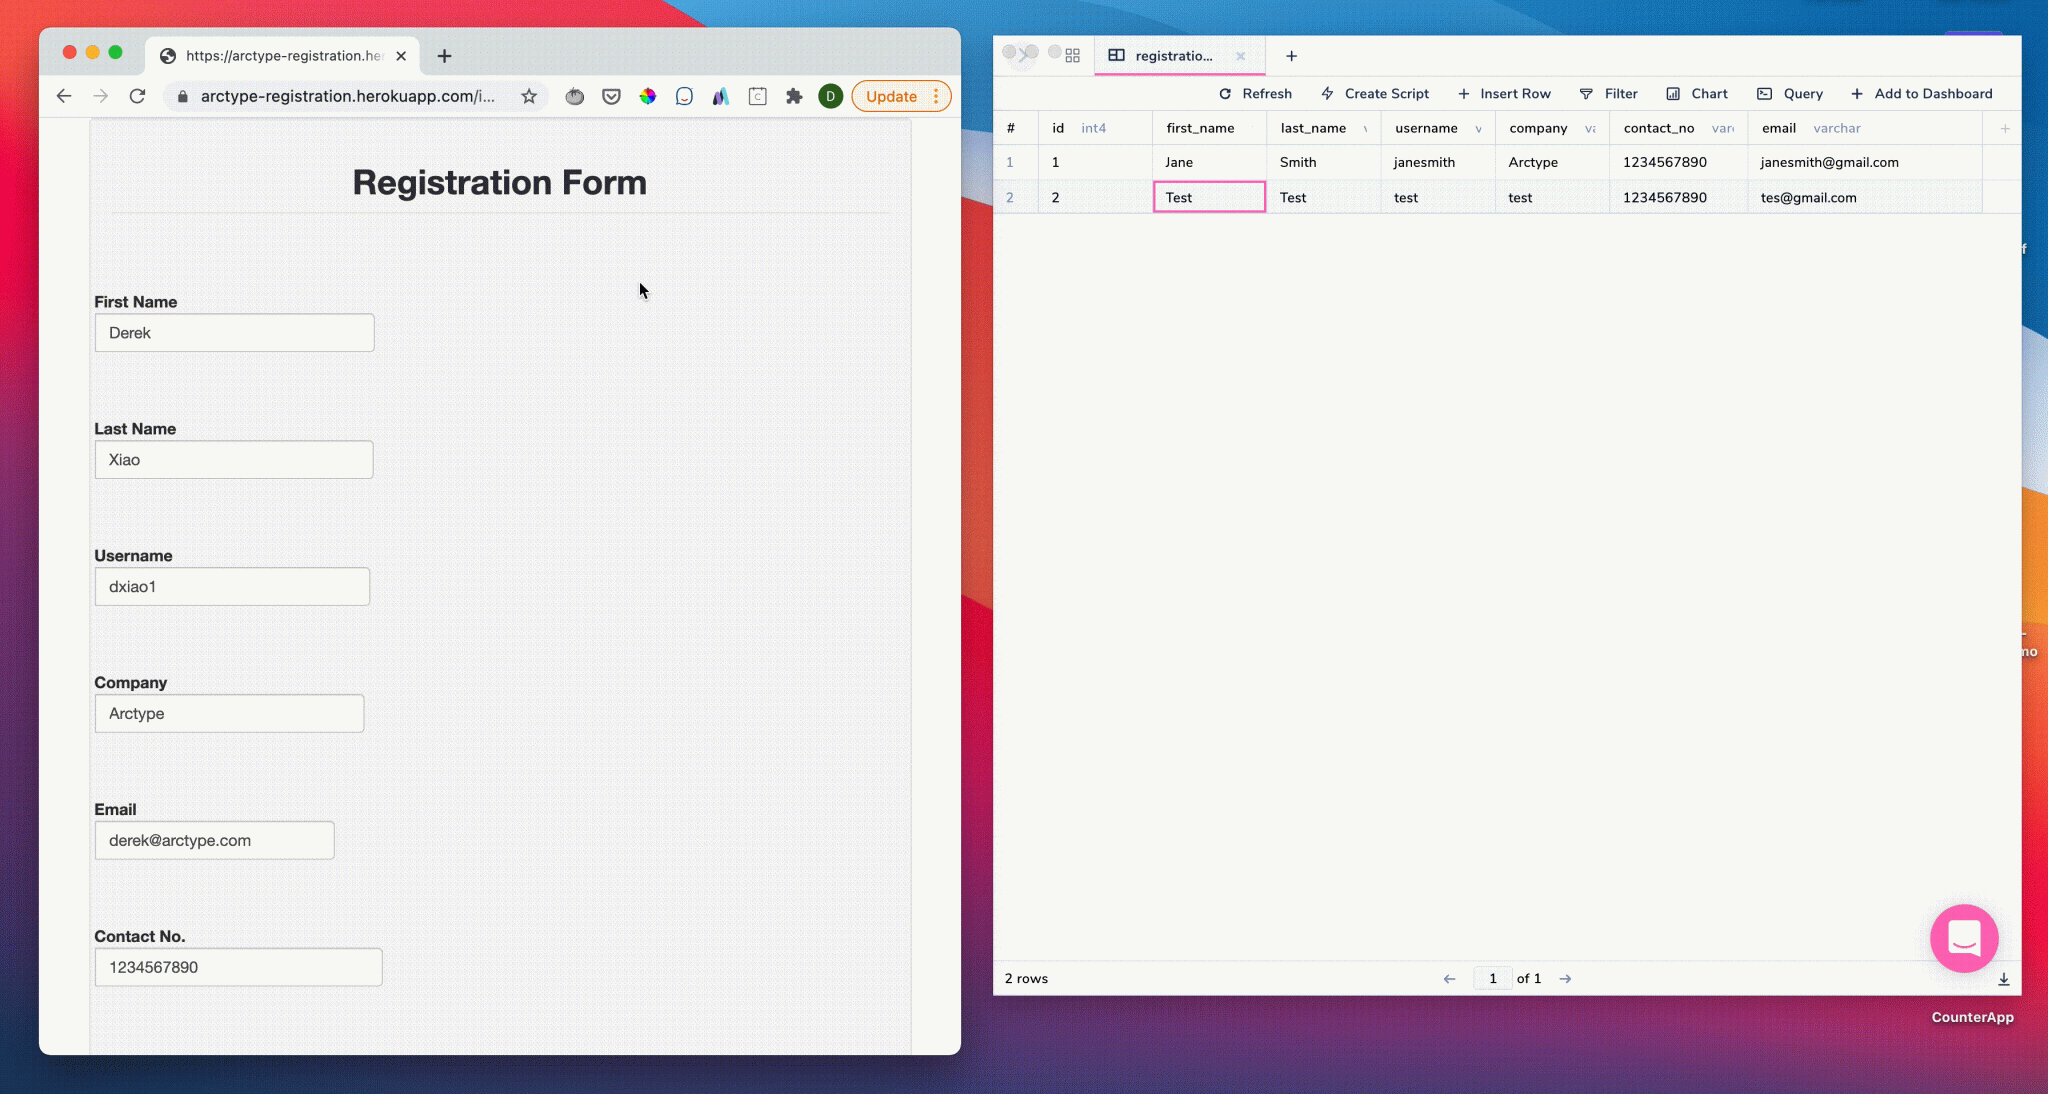Export table data with the download icon

point(2004,979)
